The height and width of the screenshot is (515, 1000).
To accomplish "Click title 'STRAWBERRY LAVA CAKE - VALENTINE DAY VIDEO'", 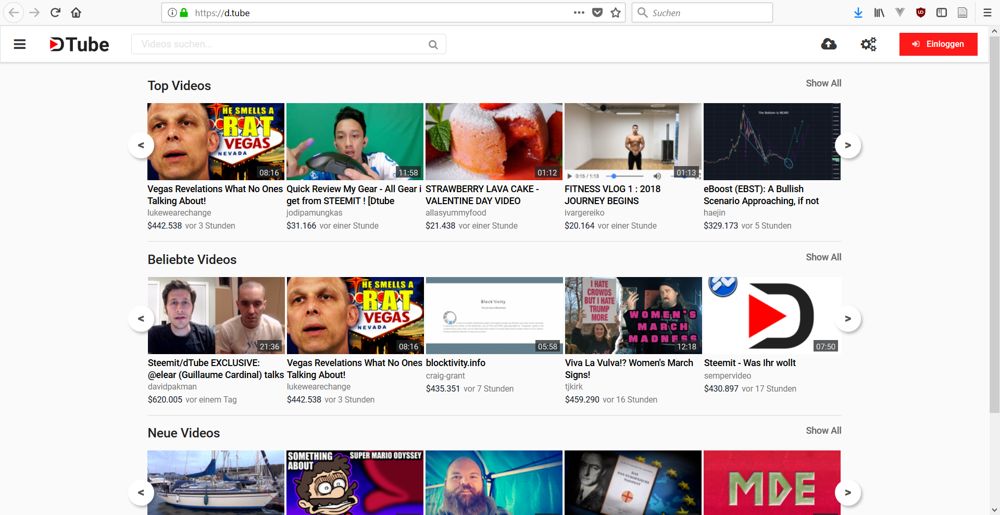I will click(483, 195).
